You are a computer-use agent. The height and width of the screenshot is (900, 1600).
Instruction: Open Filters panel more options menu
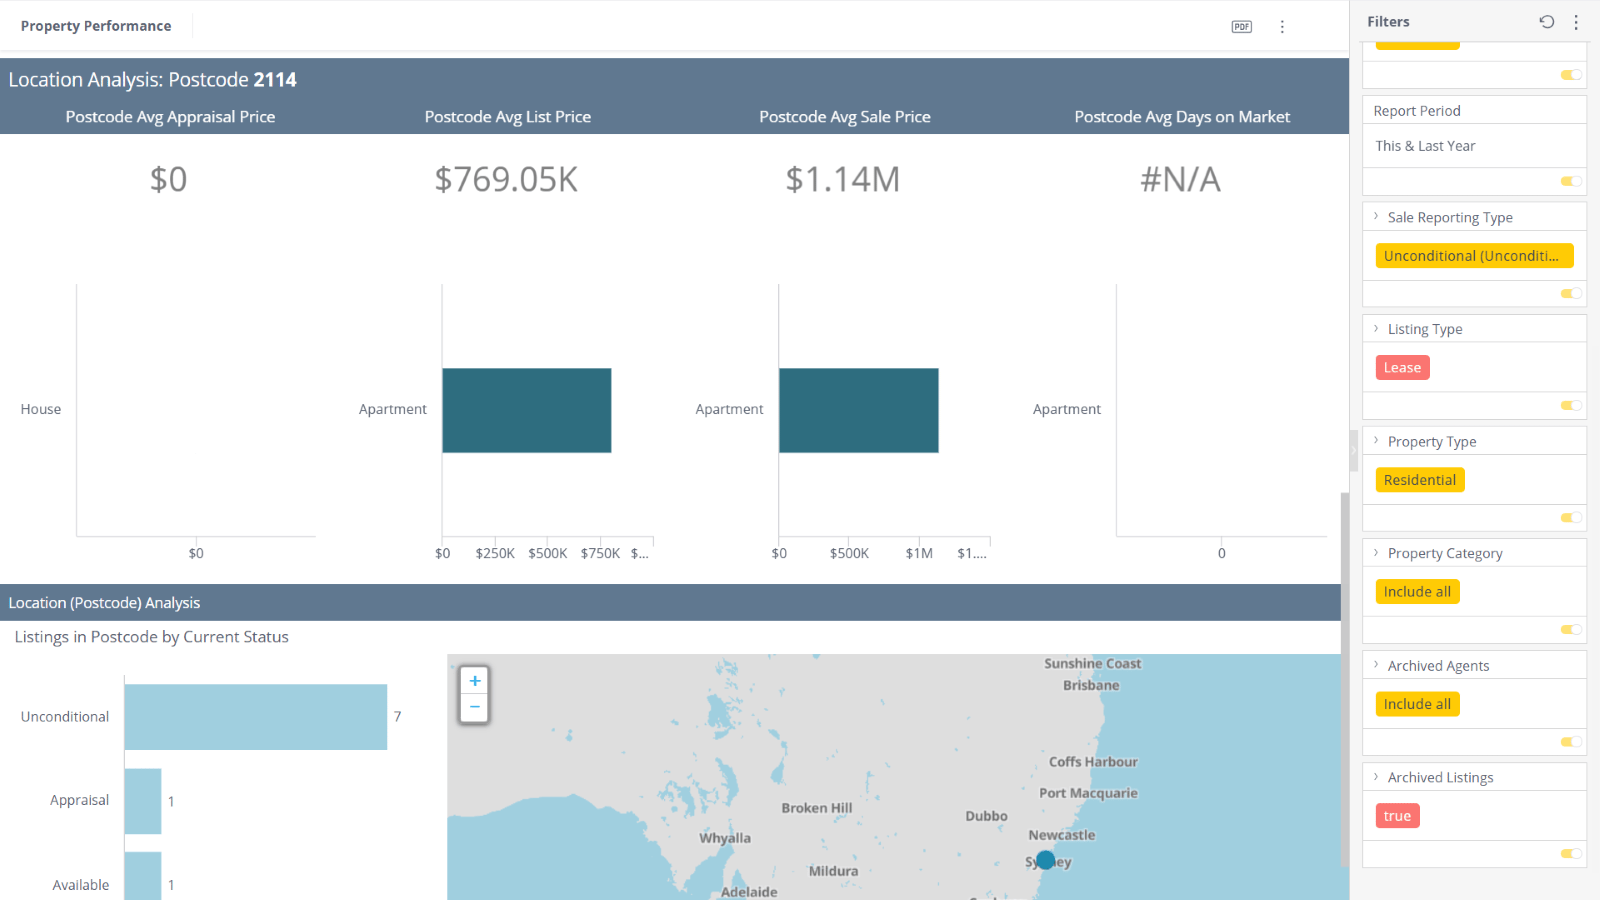pyautogui.click(x=1576, y=22)
